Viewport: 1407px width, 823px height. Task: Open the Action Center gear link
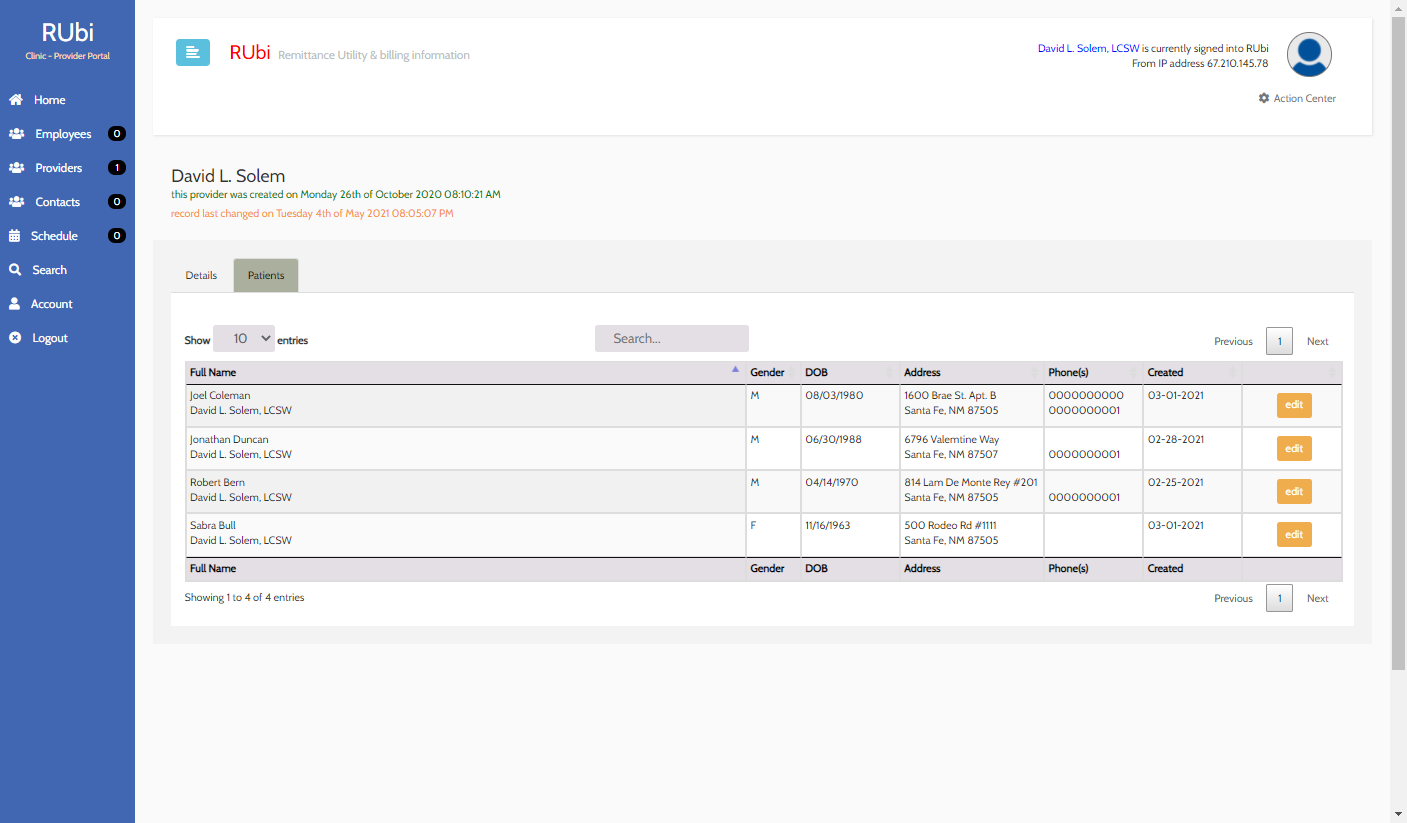[x=1297, y=98]
